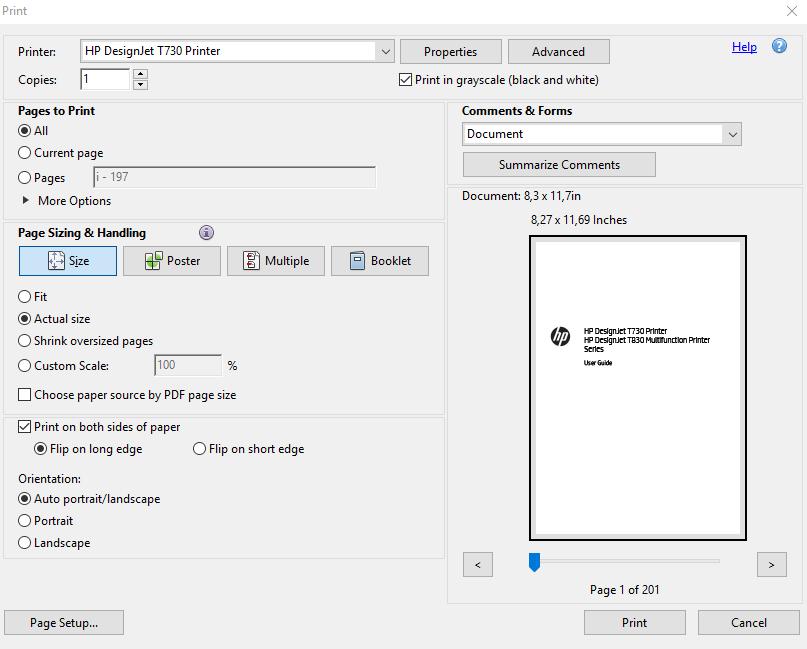Select the Pages range radio button

click(24, 178)
